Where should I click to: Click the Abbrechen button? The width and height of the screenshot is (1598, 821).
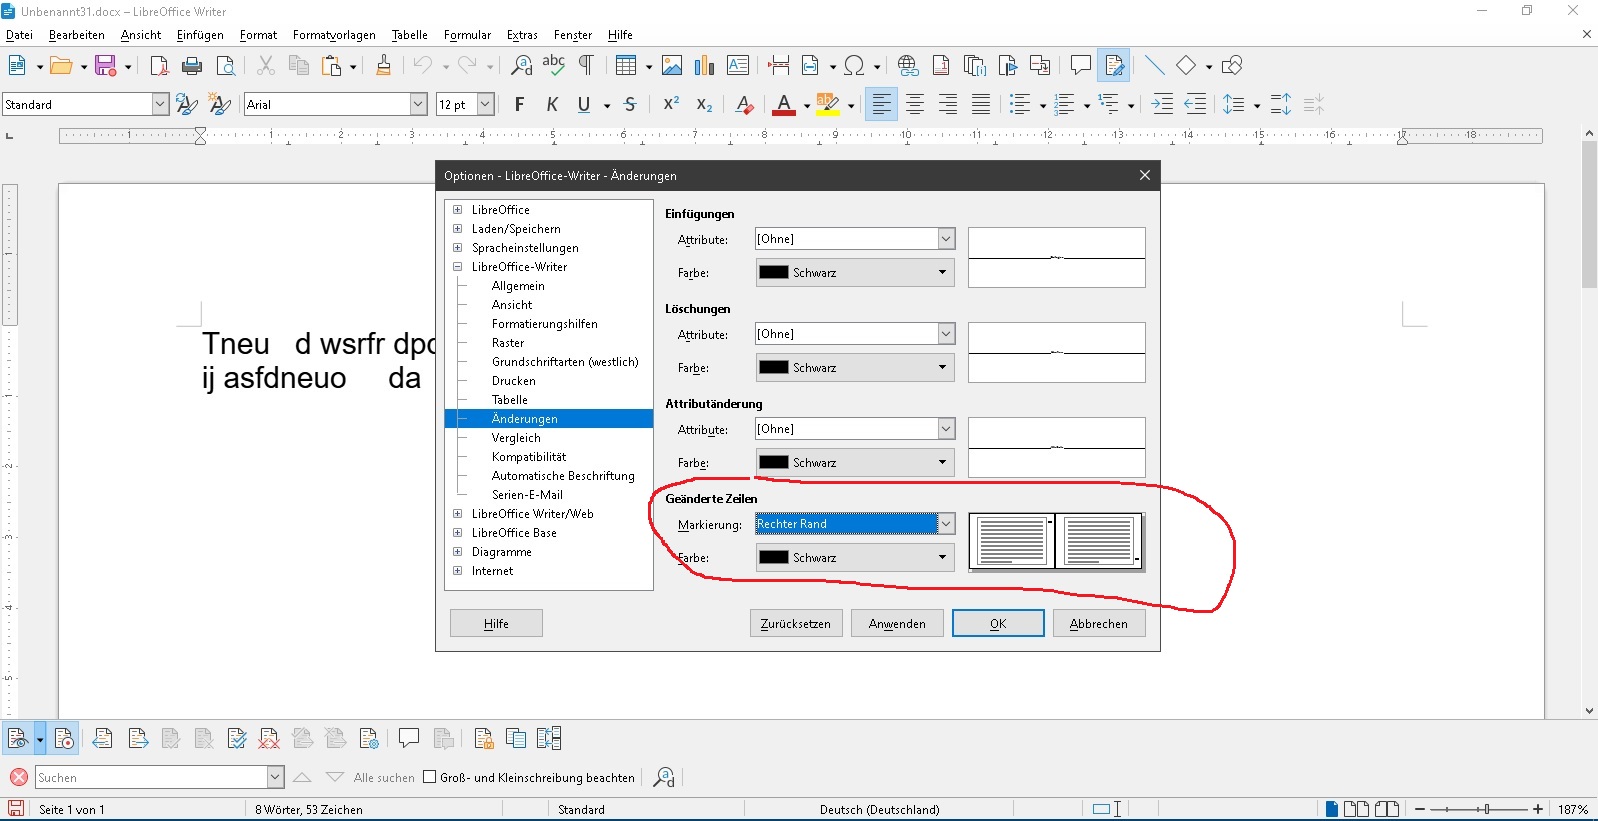point(1099,623)
